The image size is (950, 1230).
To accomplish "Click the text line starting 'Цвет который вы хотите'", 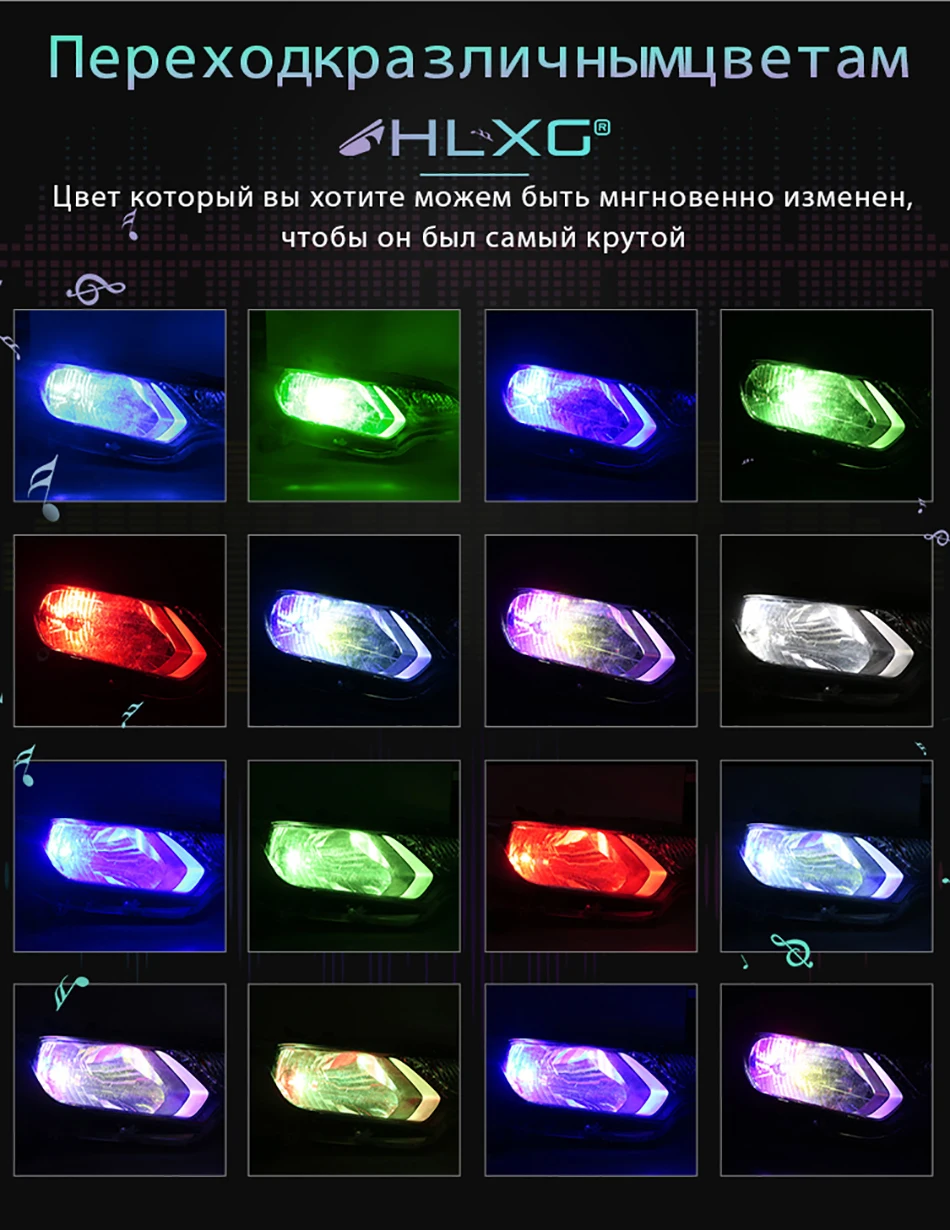I will pyautogui.click(x=483, y=196).
